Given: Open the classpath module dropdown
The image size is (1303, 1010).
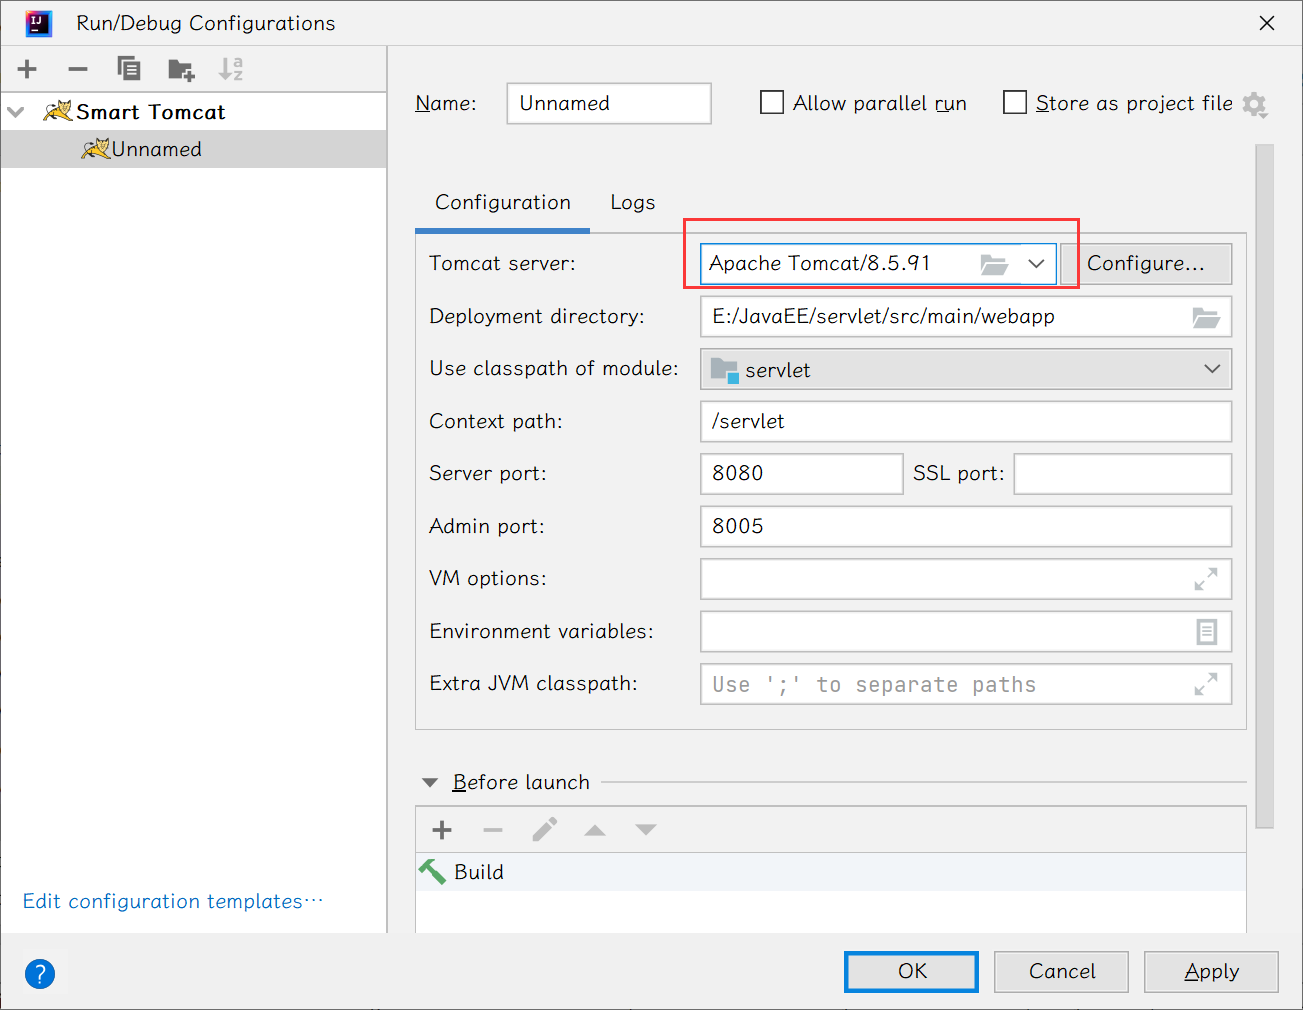Looking at the screenshot, I should [x=1213, y=369].
